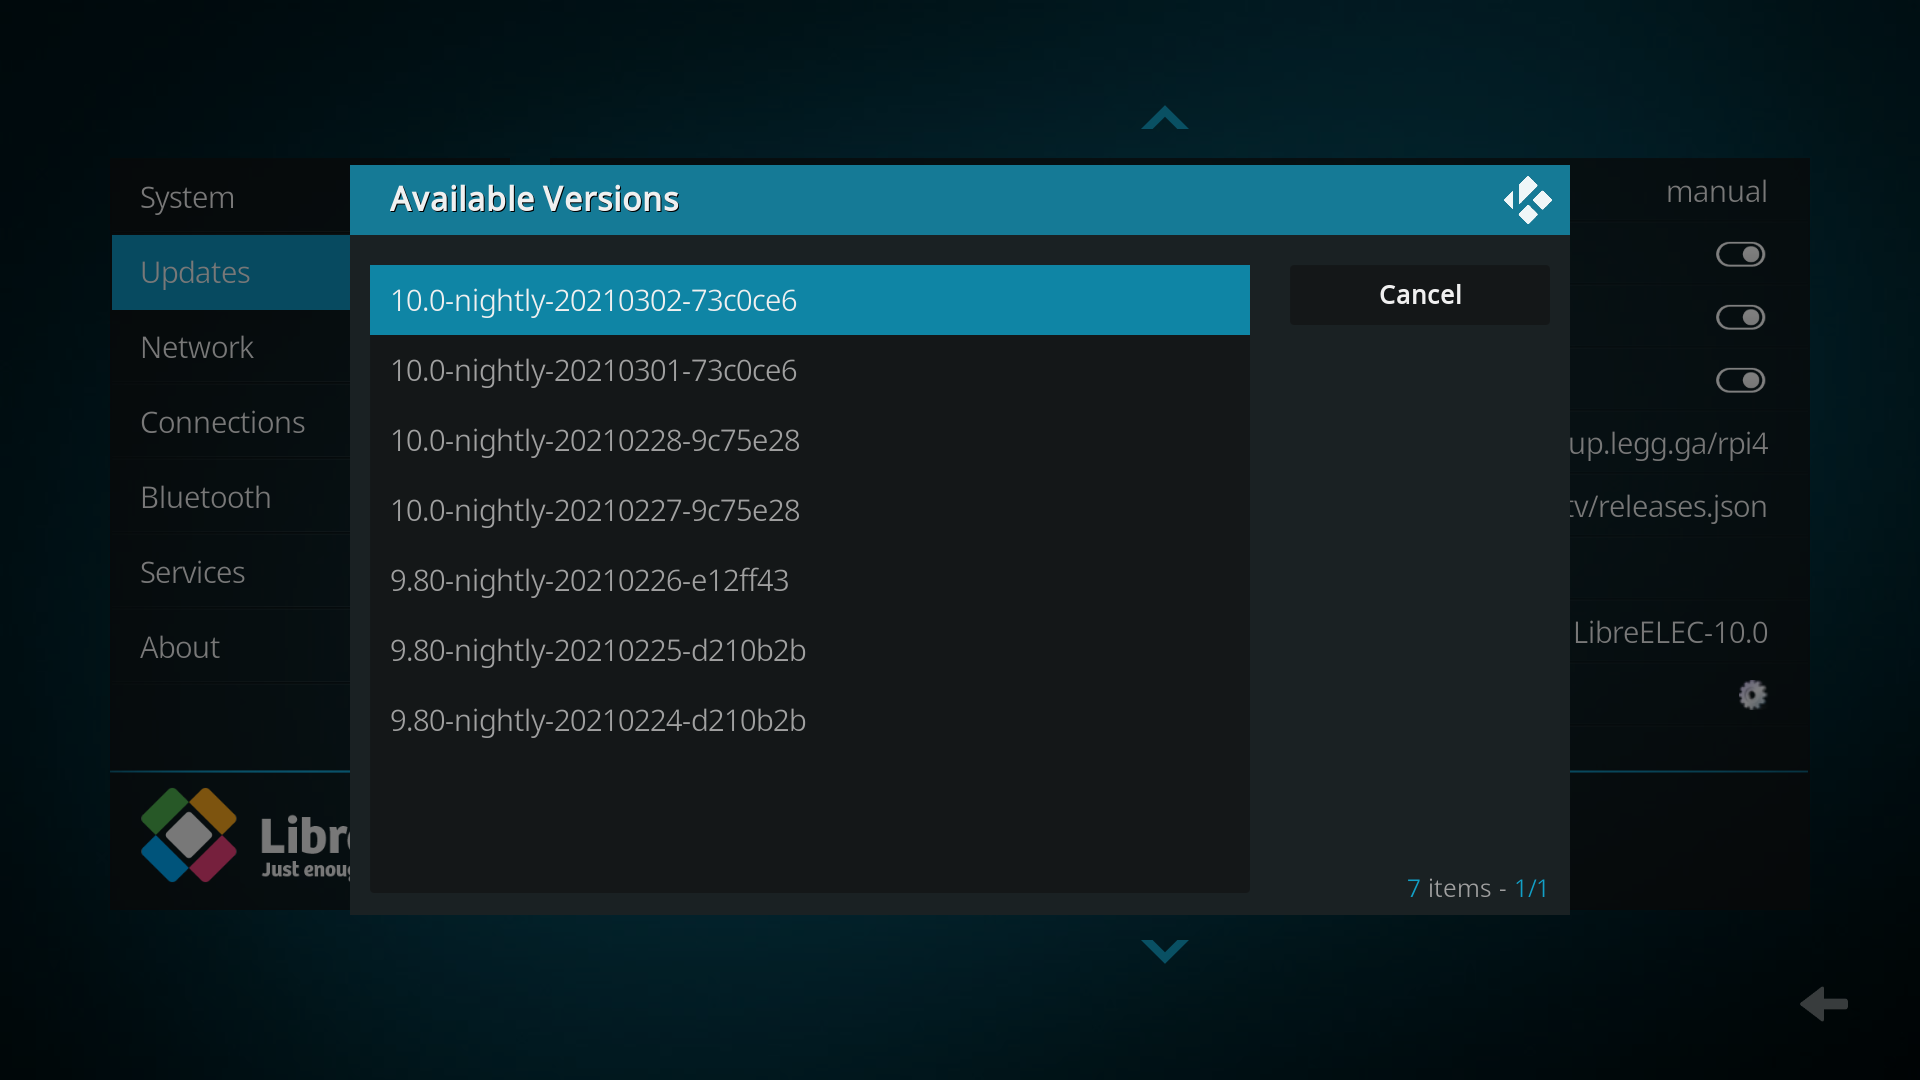The image size is (1920, 1080).
Task: Select version 9.80-nightly-20210224-d210b2b
Action: pos(809,720)
